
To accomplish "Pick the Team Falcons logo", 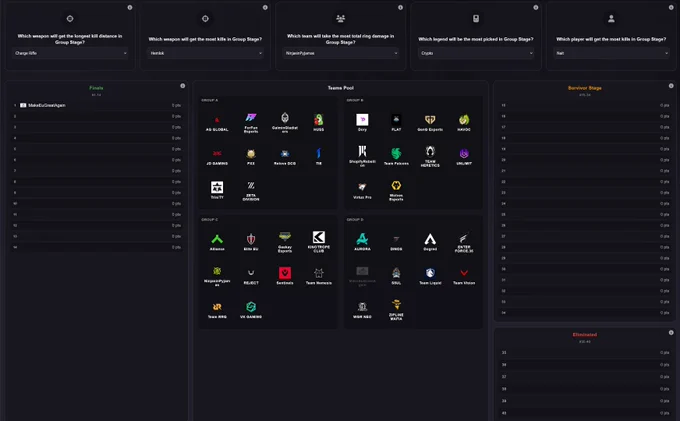I will pyautogui.click(x=396, y=153).
